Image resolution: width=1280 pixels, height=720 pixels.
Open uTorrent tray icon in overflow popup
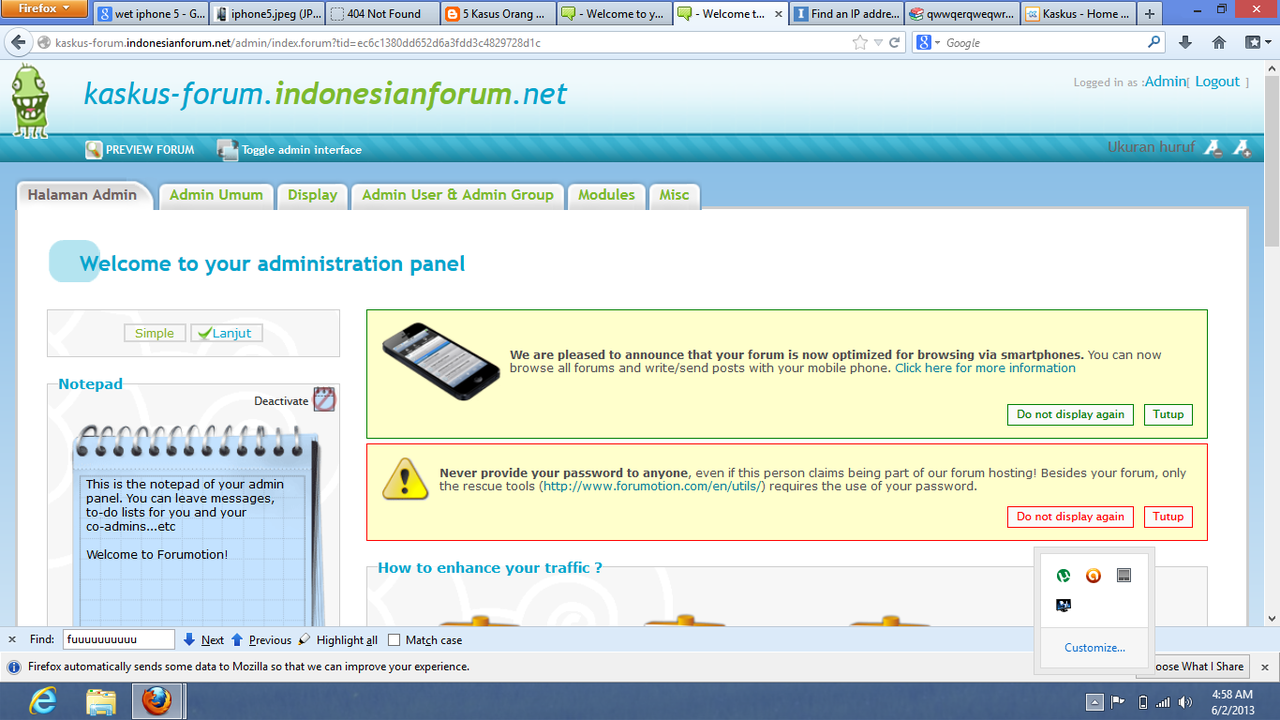[x=1064, y=576]
